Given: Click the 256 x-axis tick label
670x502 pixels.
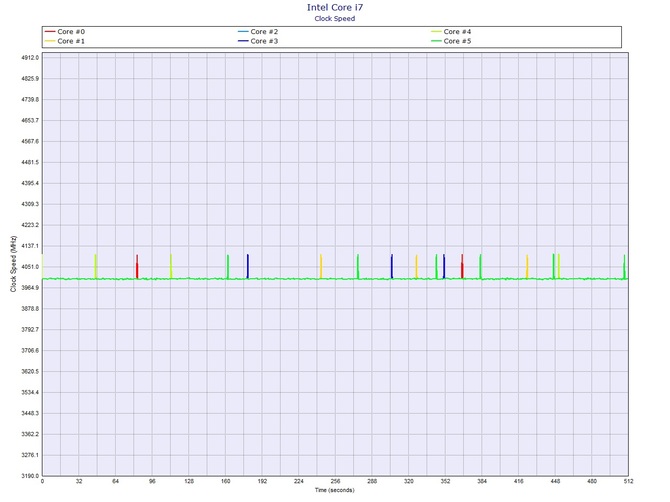Looking at the screenshot, I should point(335,481).
